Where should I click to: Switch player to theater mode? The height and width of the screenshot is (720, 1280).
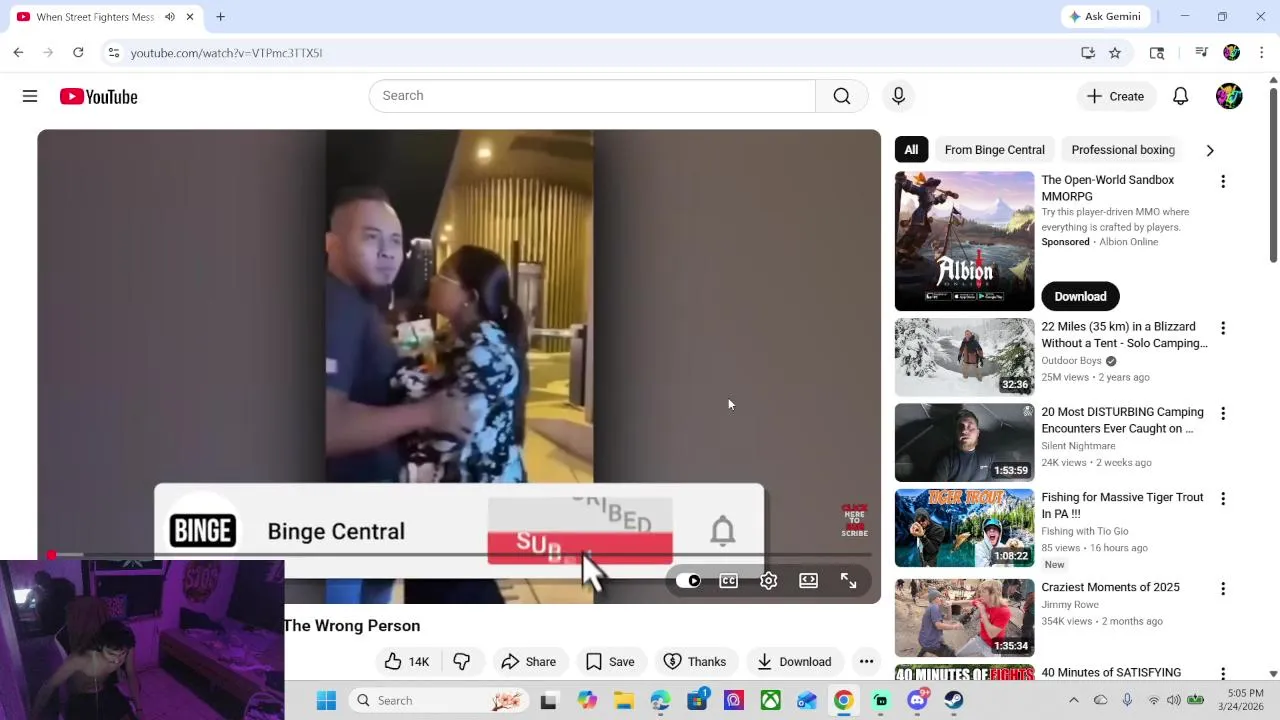click(808, 581)
